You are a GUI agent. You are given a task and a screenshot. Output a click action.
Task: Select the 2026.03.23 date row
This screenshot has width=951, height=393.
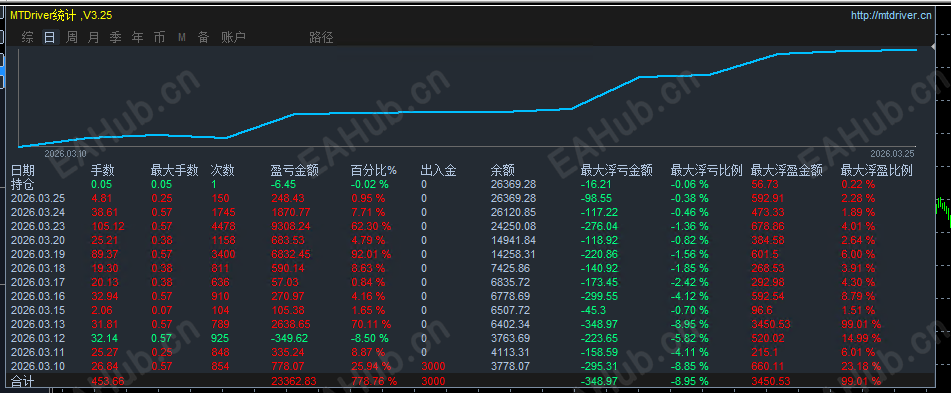(x=38, y=226)
